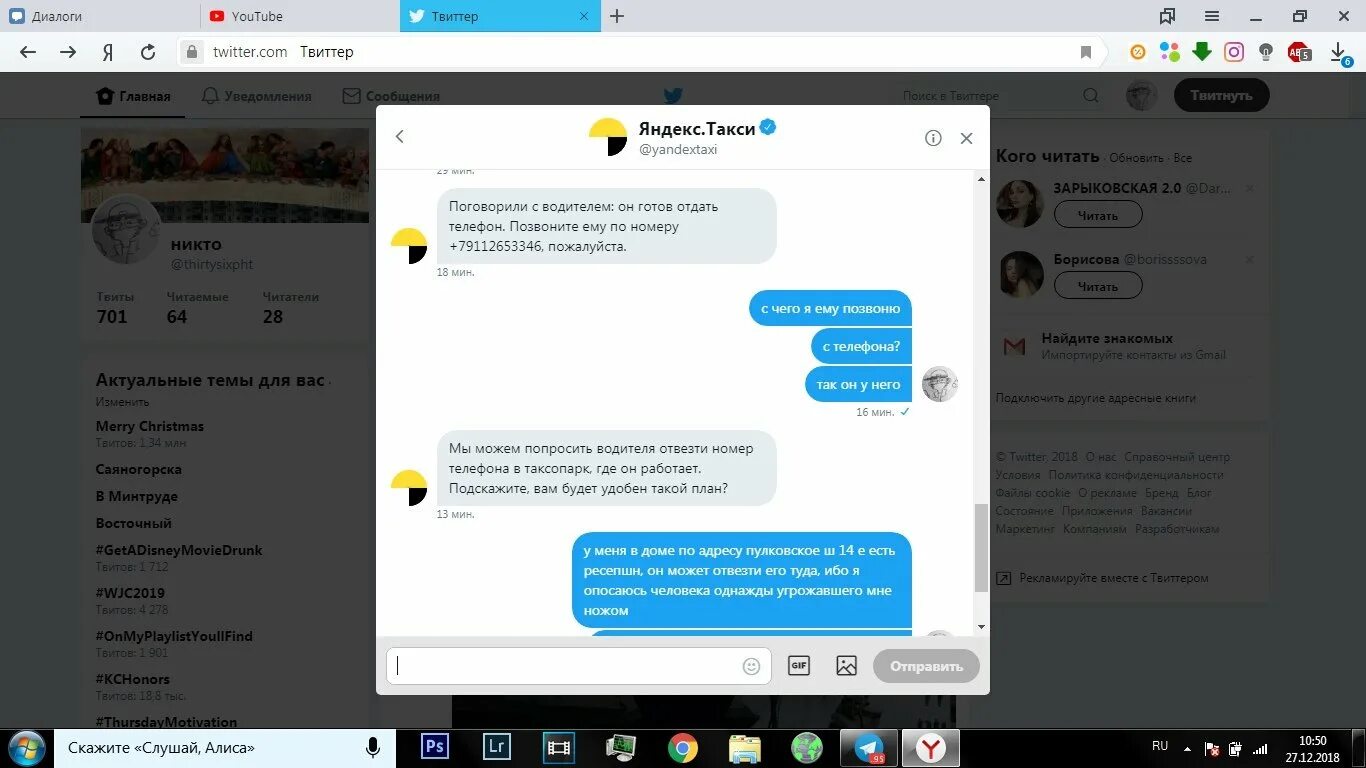Follow Борисова with Читать button
Viewport: 1366px width, 768px height.
click(x=1098, y=286)
